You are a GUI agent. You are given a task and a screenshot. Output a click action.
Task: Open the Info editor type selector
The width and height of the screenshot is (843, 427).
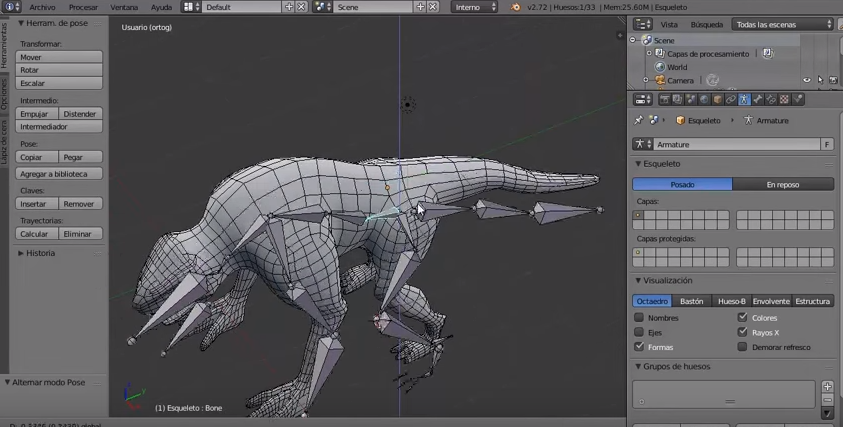click(x=12, y=7)
